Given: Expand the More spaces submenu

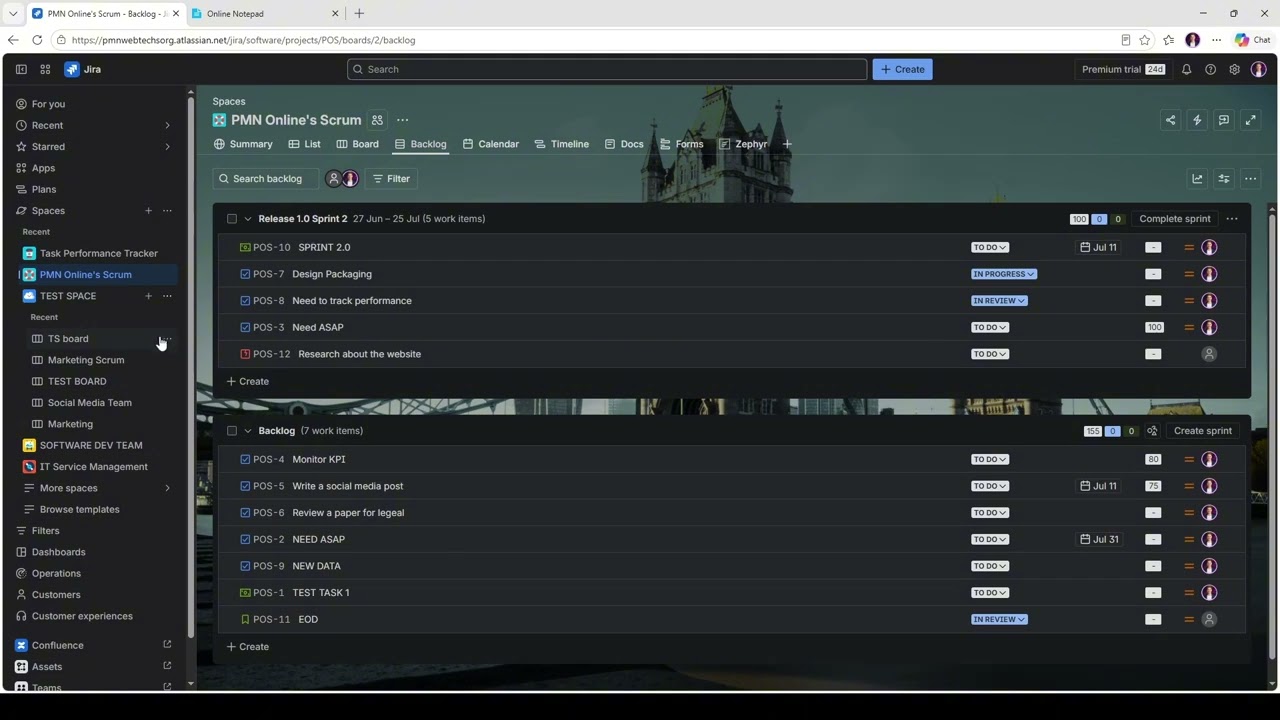Looking at the screenshot, I should point(167,488).
